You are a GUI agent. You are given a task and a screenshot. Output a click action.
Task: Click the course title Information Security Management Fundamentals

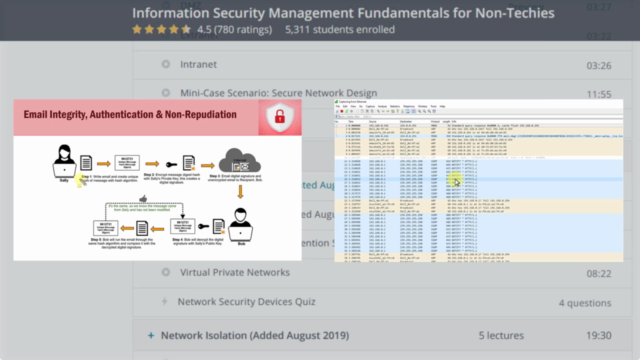[343, 13]
